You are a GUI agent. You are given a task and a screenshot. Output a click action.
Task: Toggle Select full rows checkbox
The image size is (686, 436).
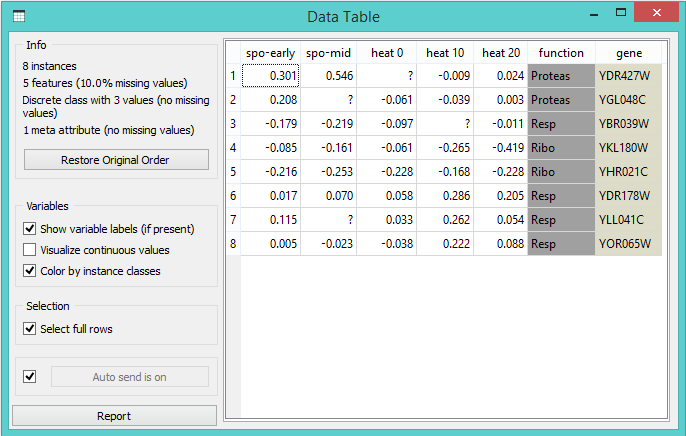29,329
